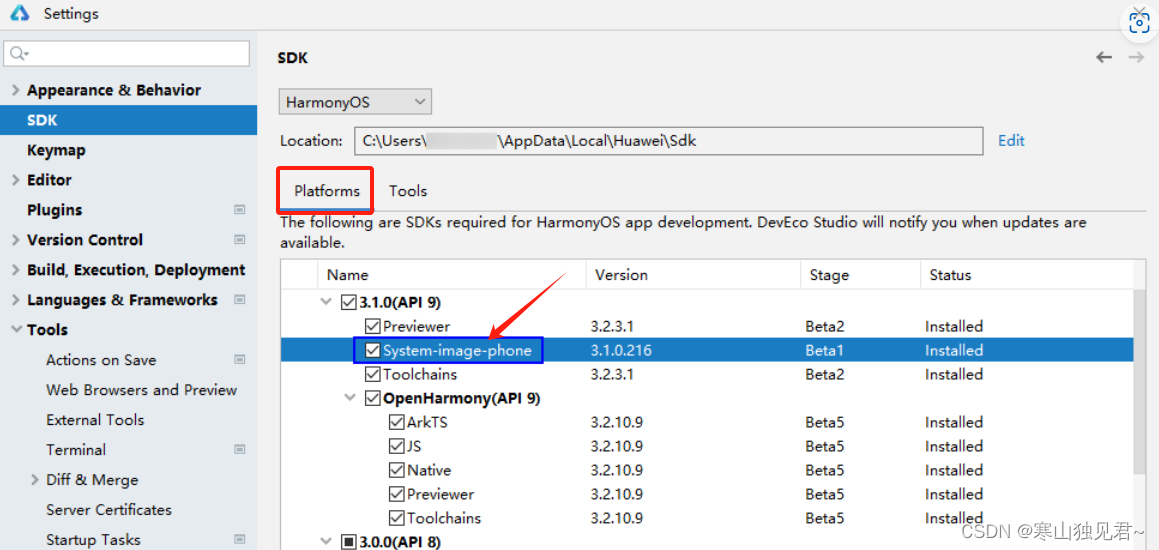The height and width of the screenshot is (550, 1159).
Task: Click the project-level icon beside Plugins
Action: (239, 210)
